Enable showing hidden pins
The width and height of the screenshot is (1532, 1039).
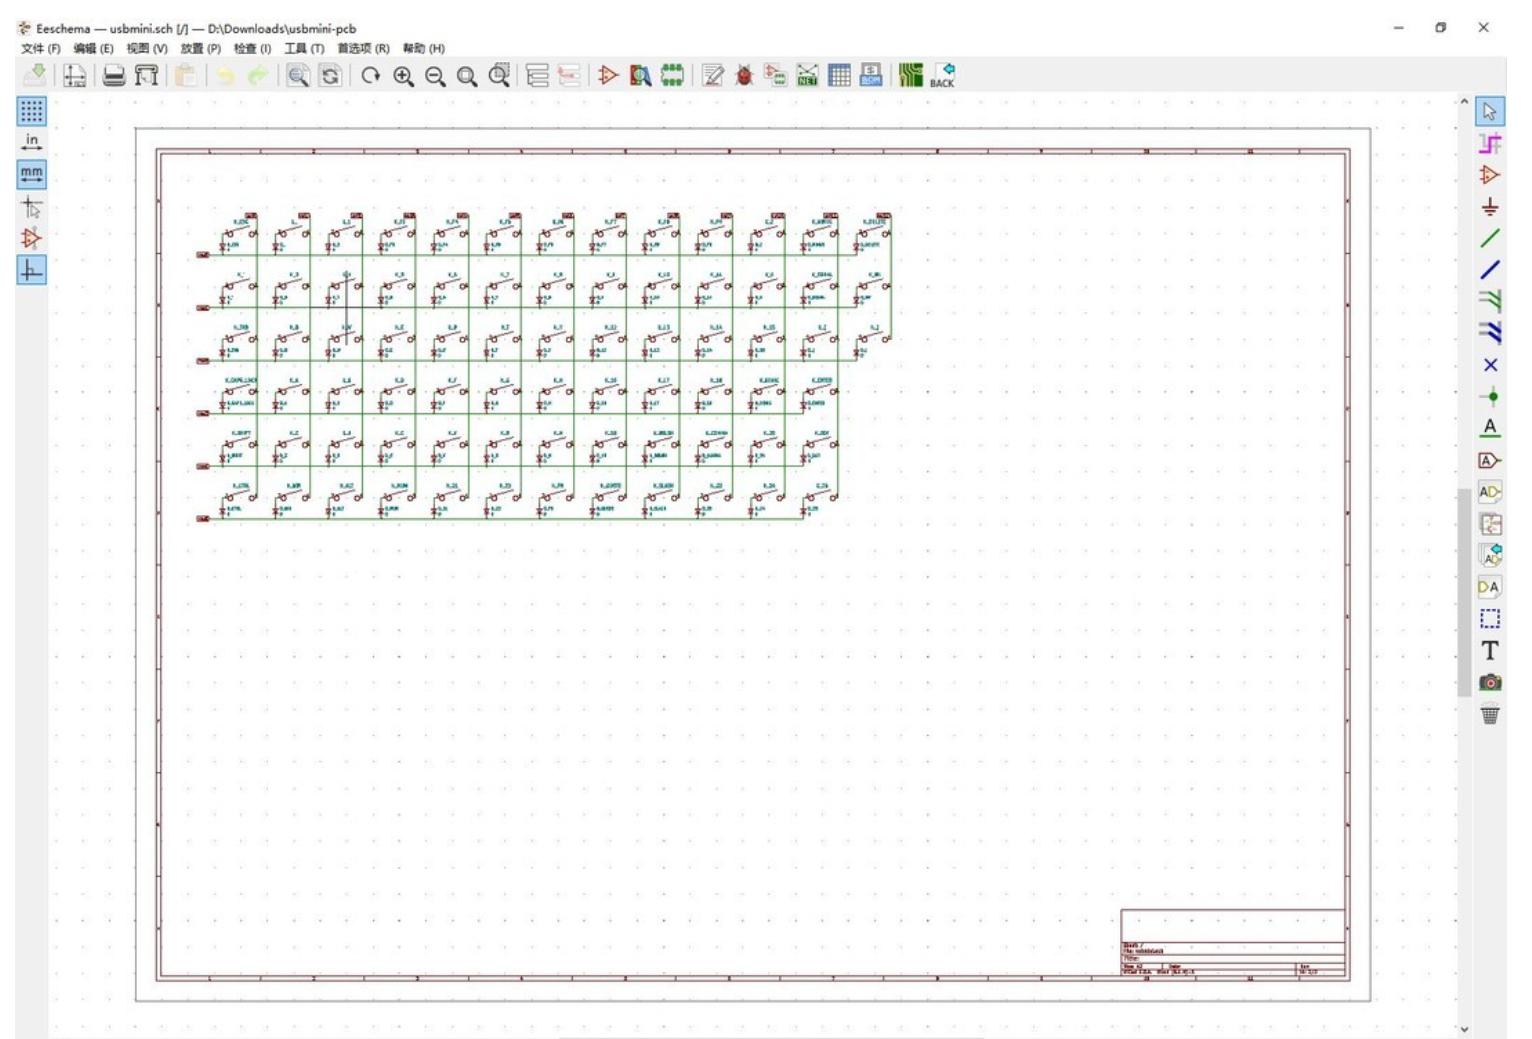[x=31, y=240]
